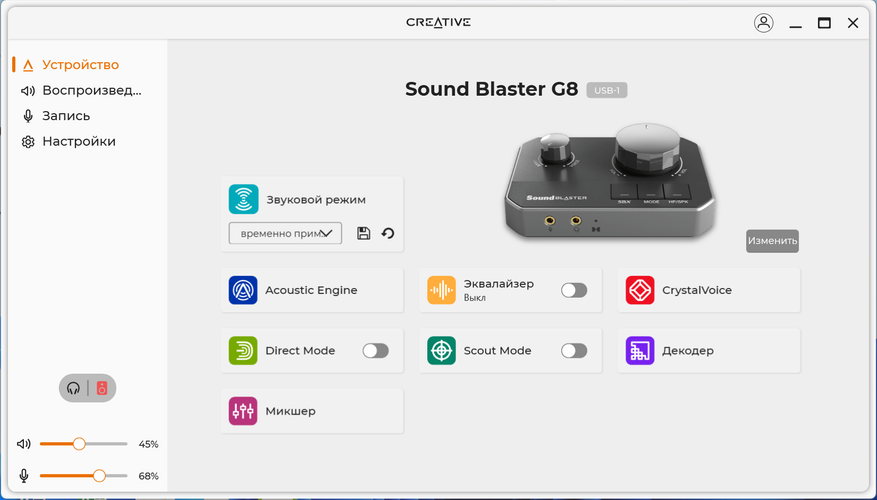The width and height of the screenshot is (877, 500).
Task: Click the Запись microphone sidebar icon
Action: (x=28, y=116)
